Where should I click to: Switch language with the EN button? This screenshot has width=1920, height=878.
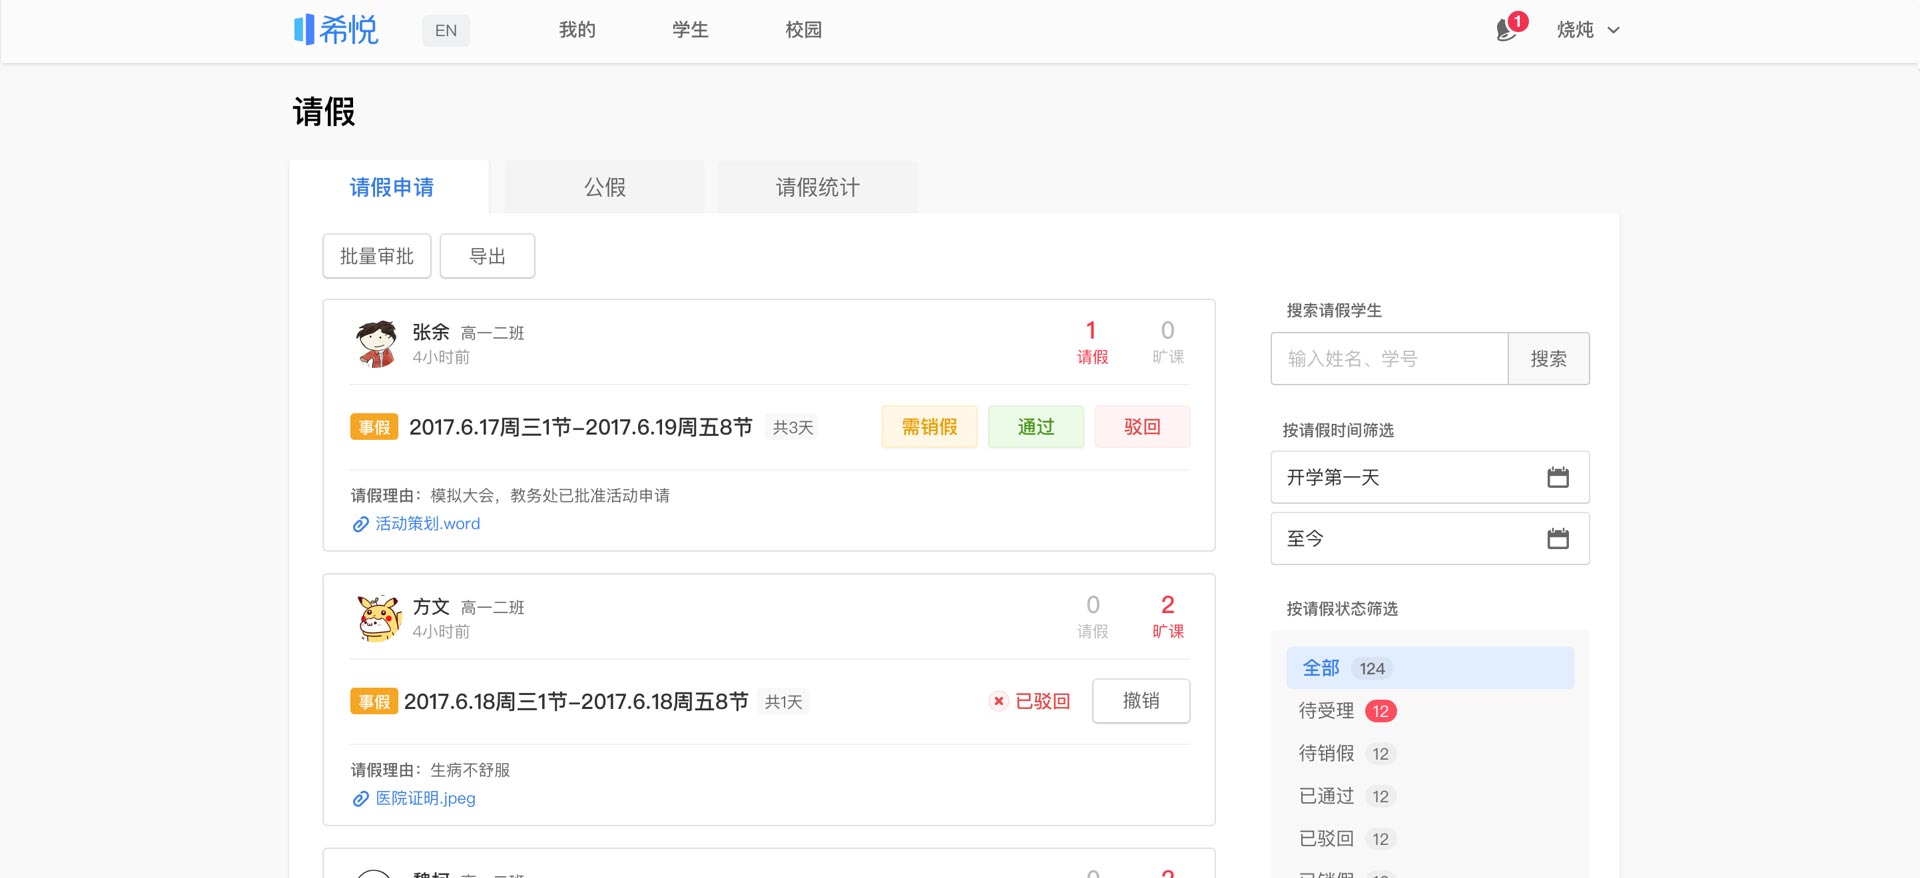coord(446,30)
